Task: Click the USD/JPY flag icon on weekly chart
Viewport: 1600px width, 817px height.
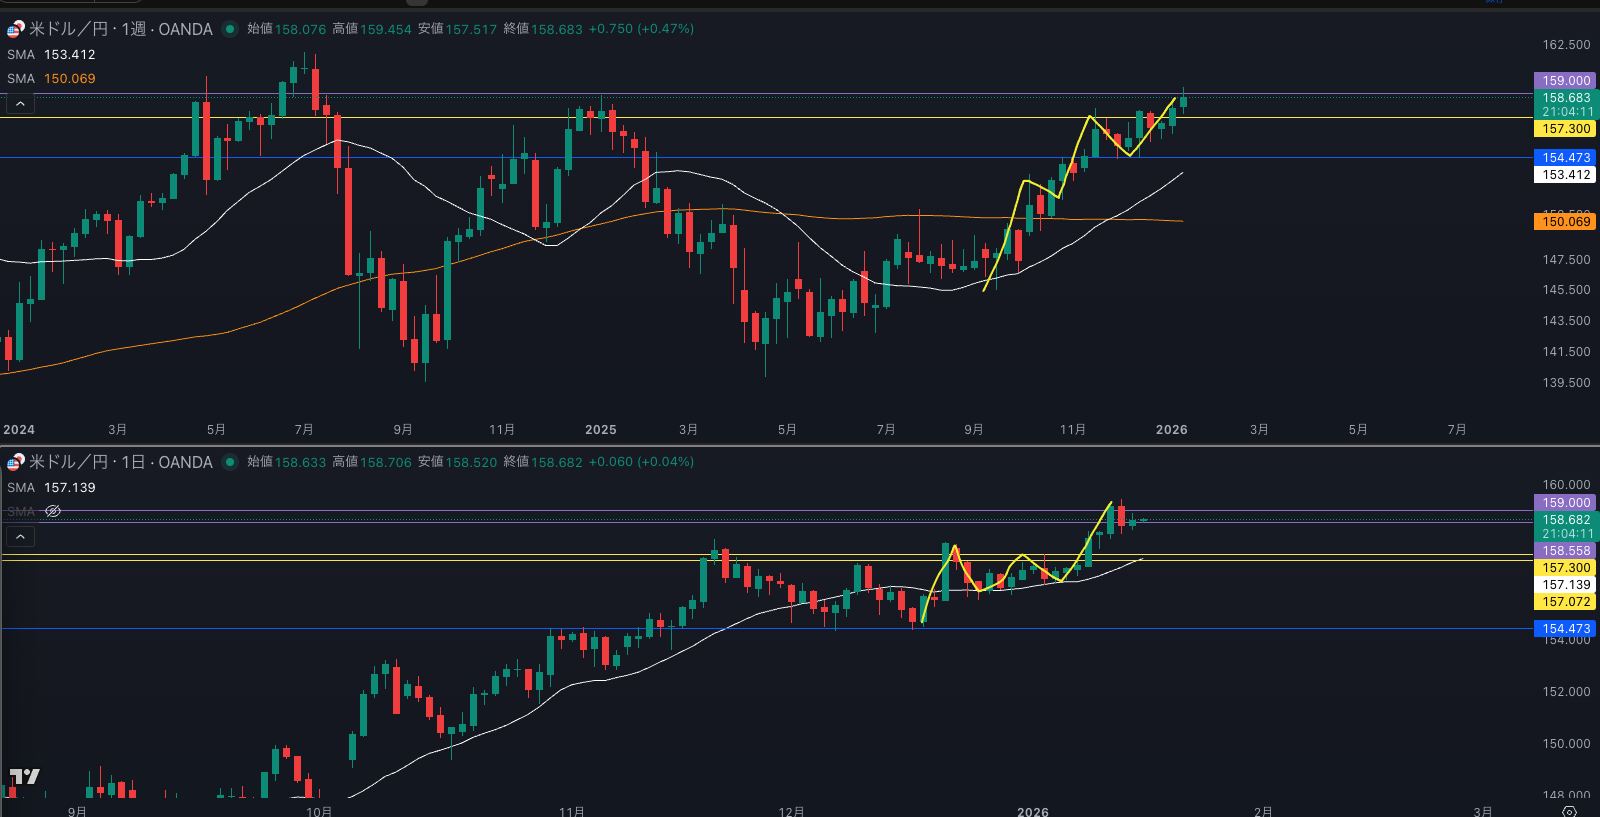Action: coord(15,29)
